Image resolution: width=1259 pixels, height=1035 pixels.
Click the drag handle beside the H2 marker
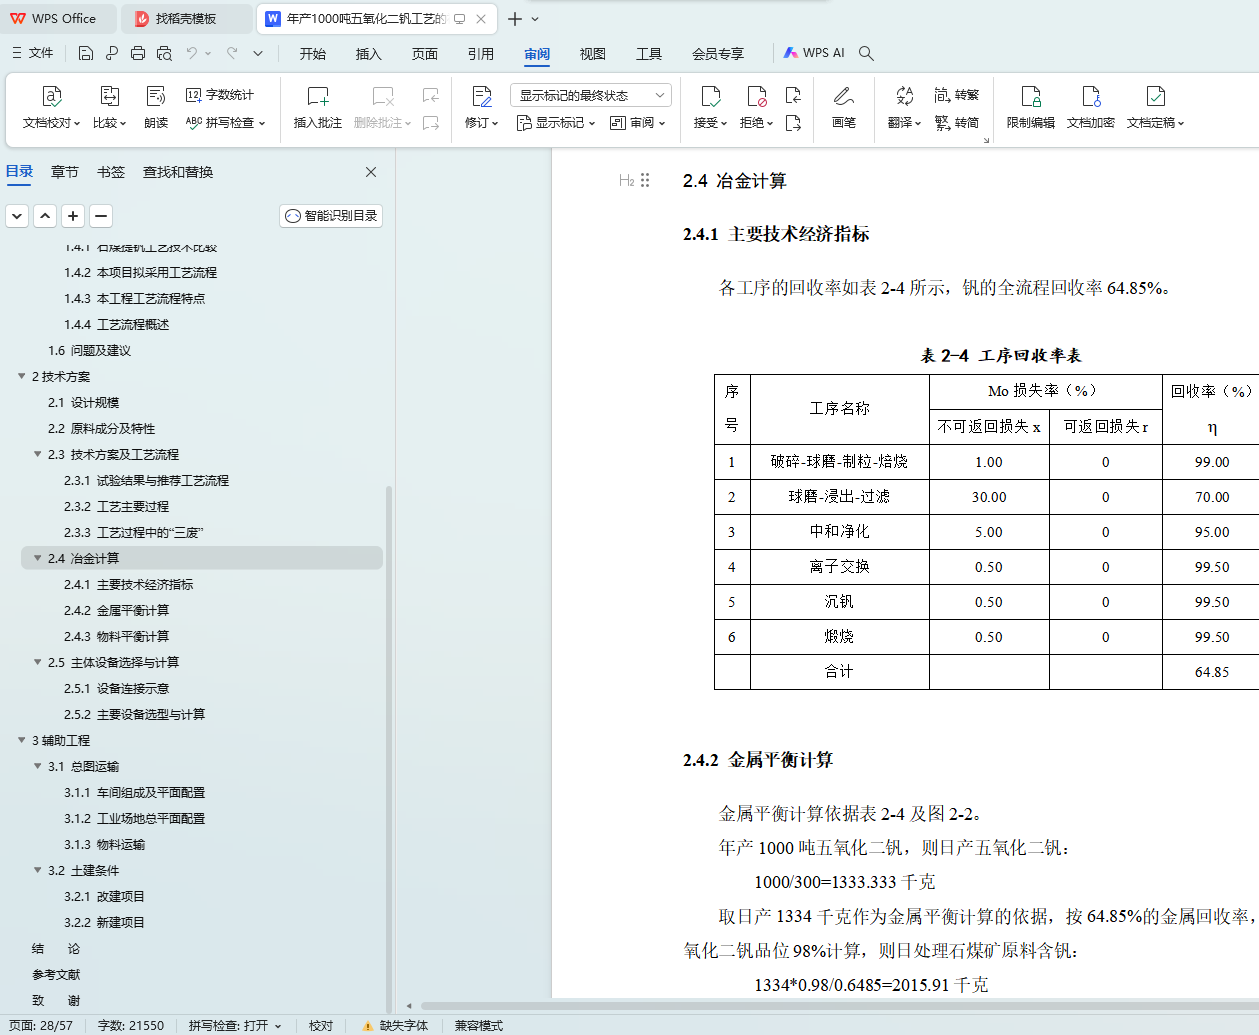tap(645, 180)
